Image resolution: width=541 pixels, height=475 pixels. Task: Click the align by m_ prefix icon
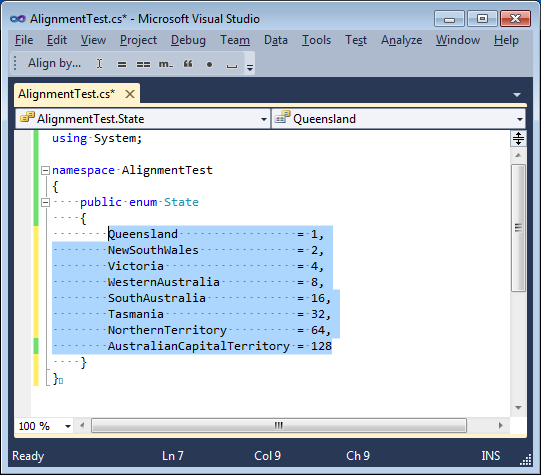pos(166,64)
